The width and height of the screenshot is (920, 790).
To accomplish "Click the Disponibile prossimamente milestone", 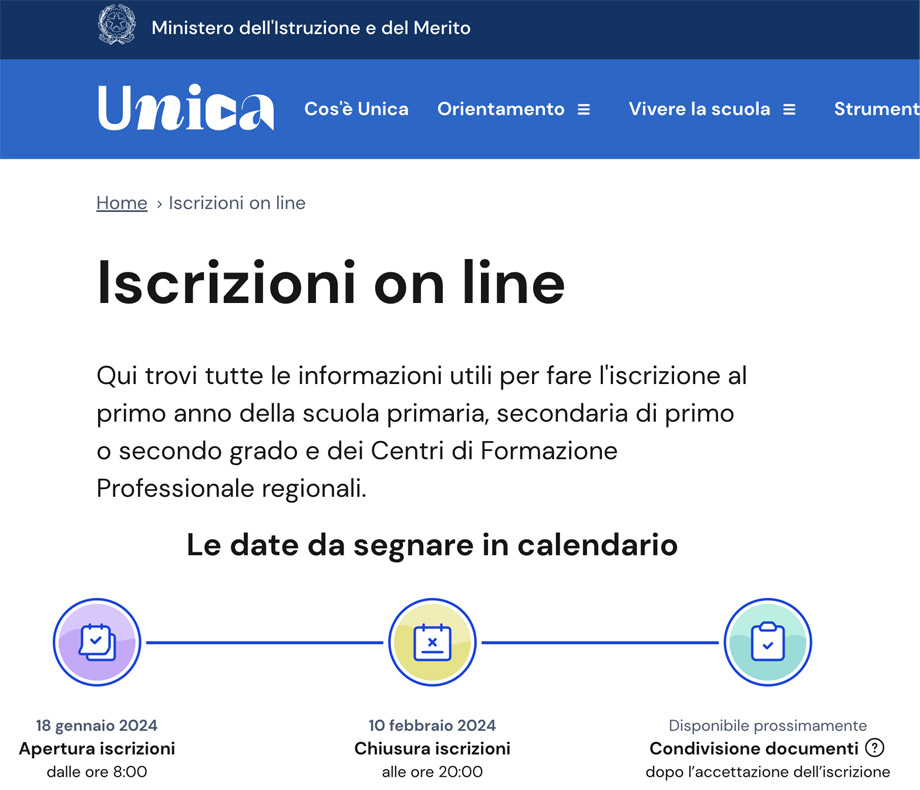I will pyautogui.click(x=767, y=725).
